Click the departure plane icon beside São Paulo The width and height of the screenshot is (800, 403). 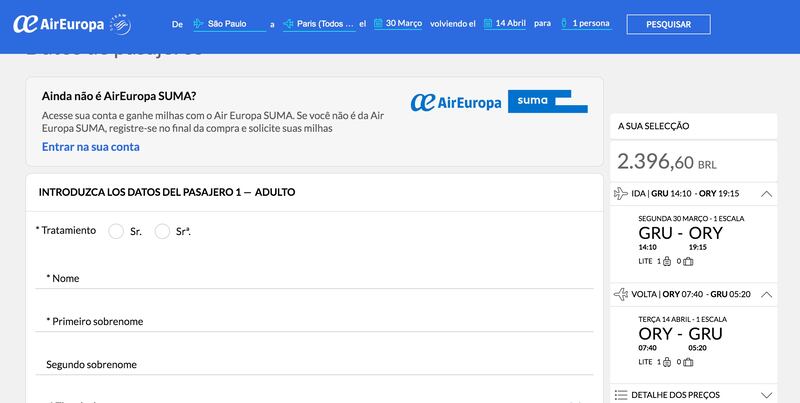pos(199,23)
